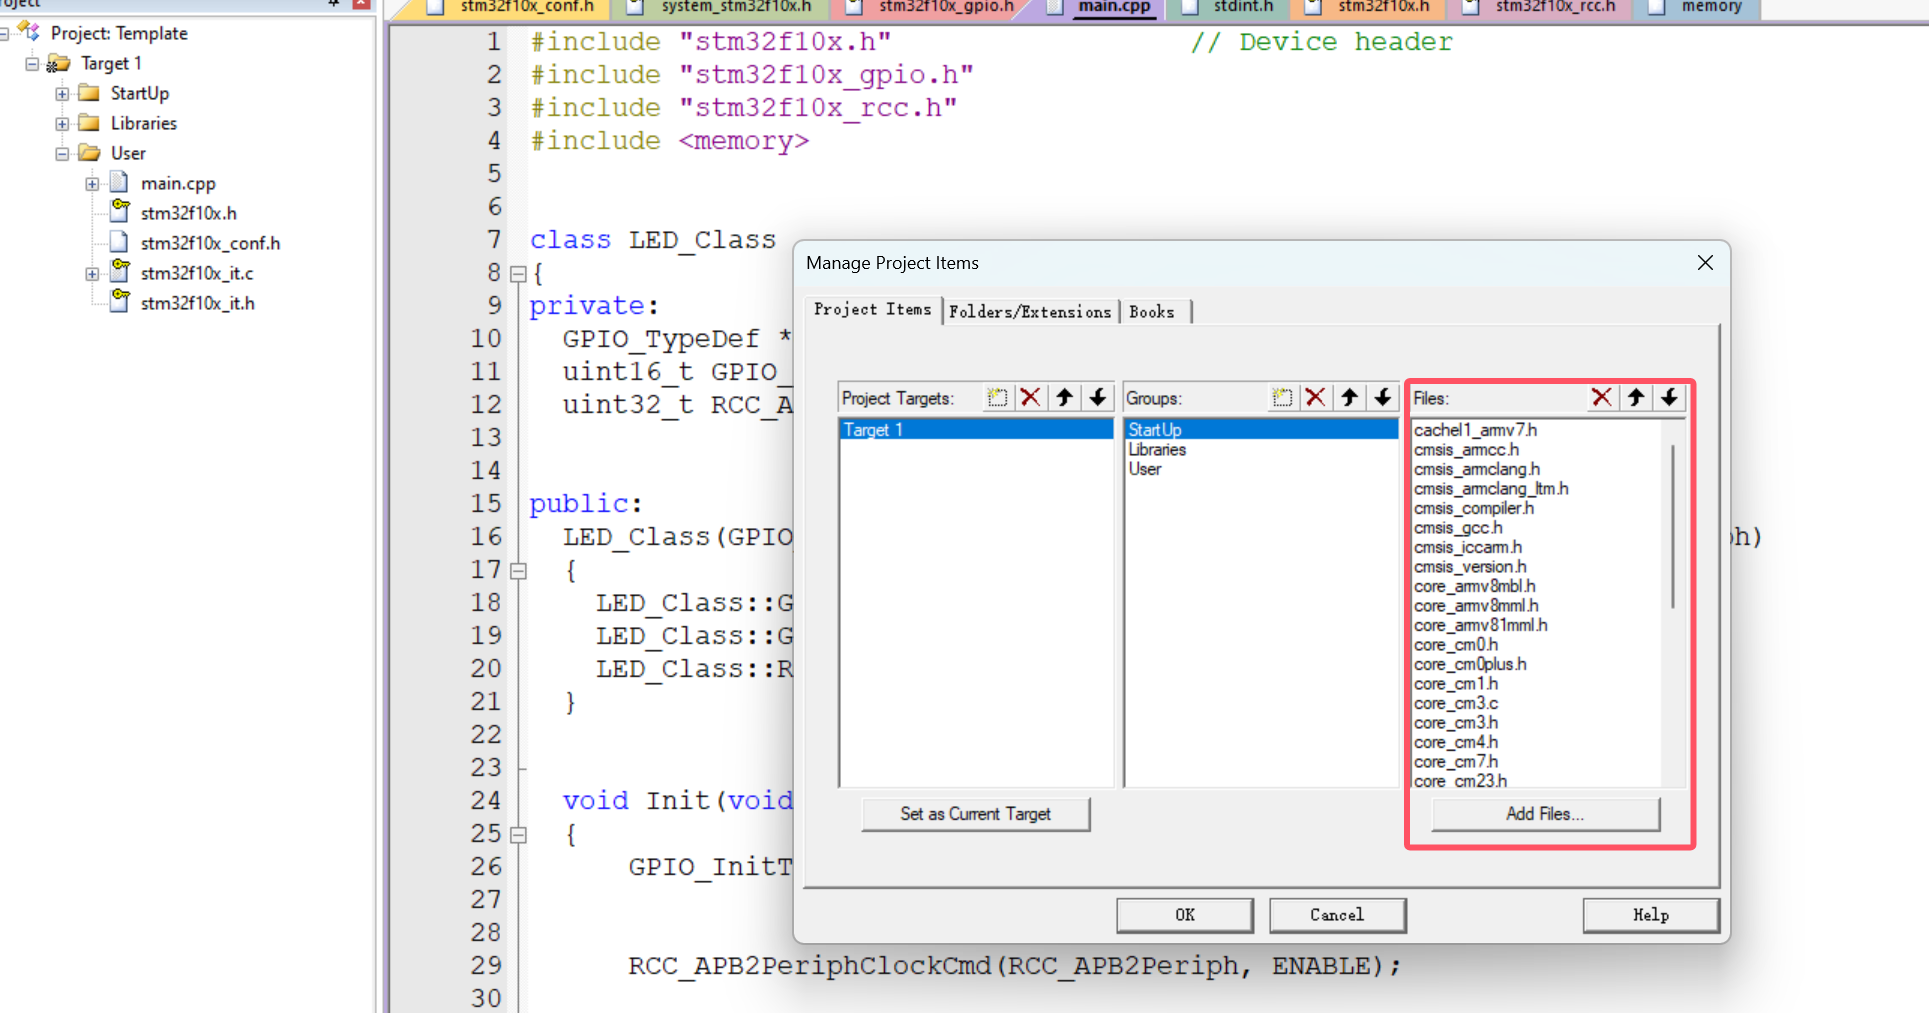This screenshot has width=1929, height=1013.
Task: Close the Manage Project Items dialog
Action: 1705,263
